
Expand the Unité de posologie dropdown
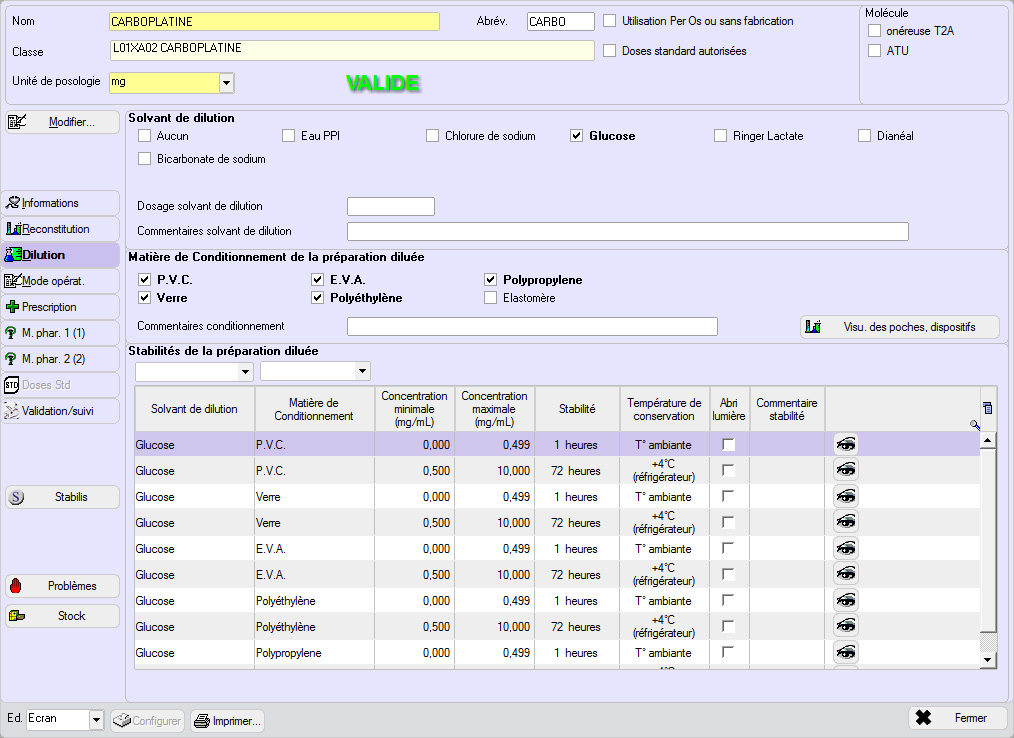pyautogui.click(x=226, y=83)
